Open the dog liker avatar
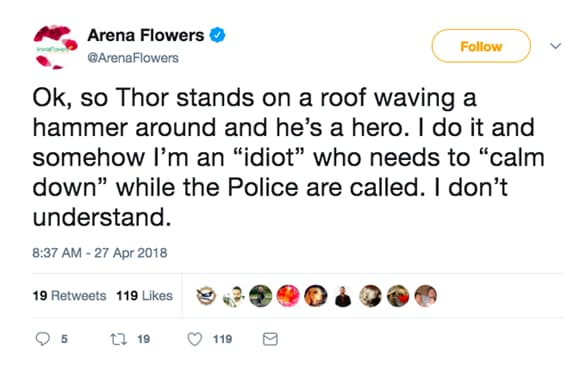 click(315, 296)
